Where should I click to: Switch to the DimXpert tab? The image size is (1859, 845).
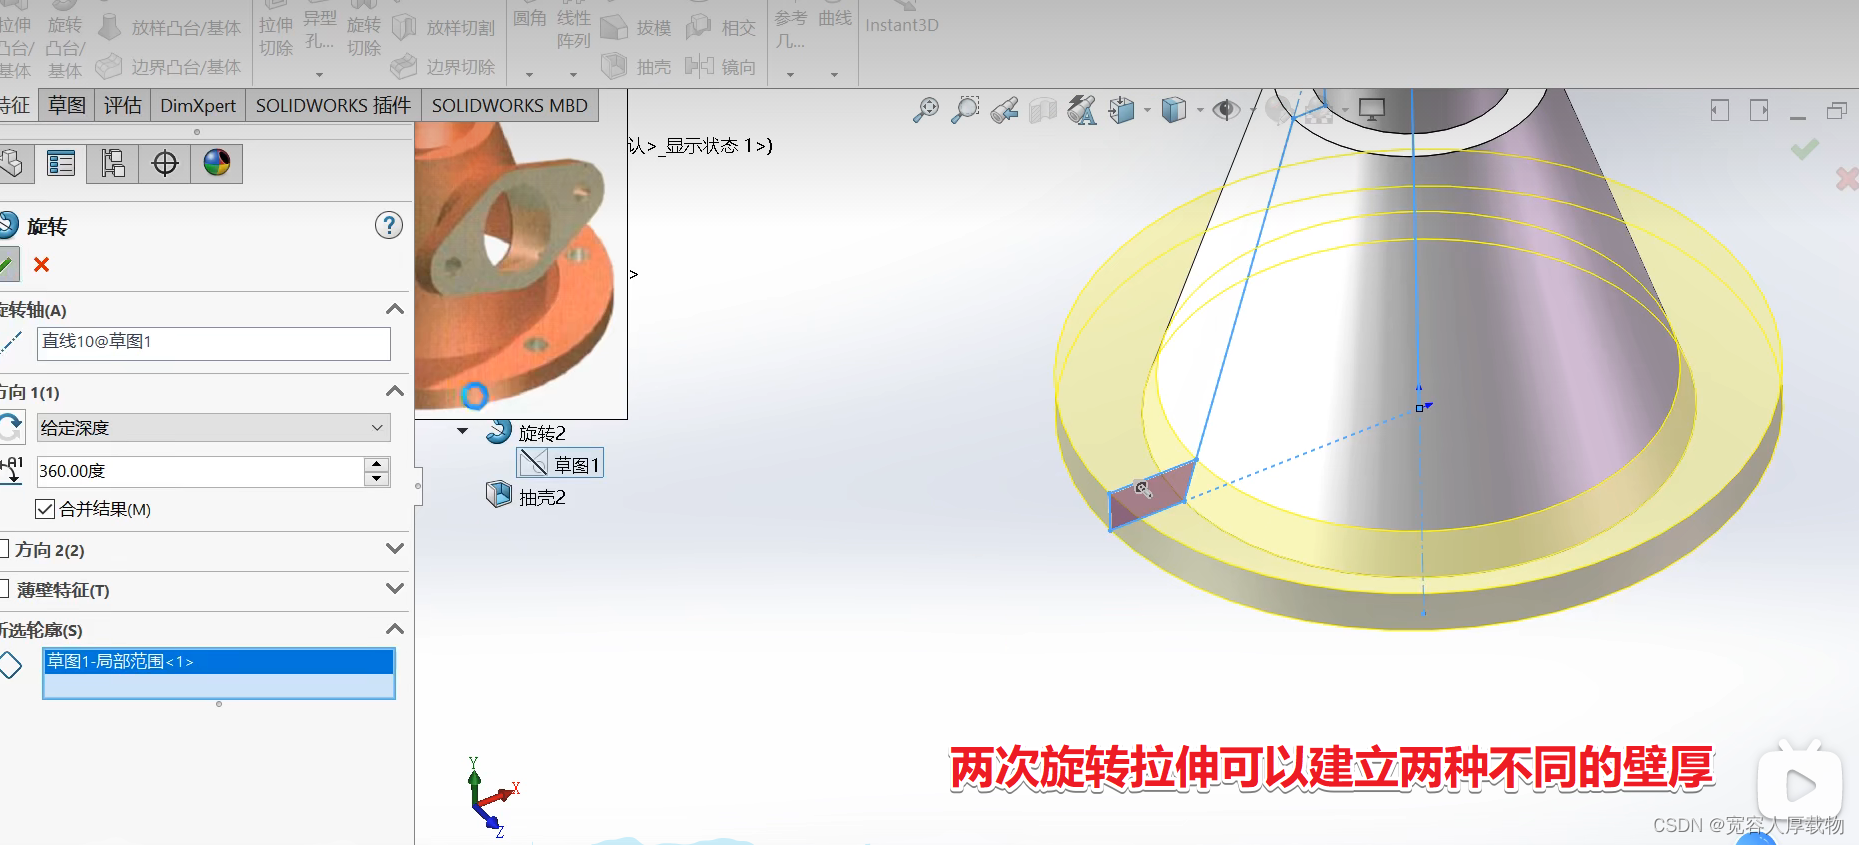[x=198, y=105]
